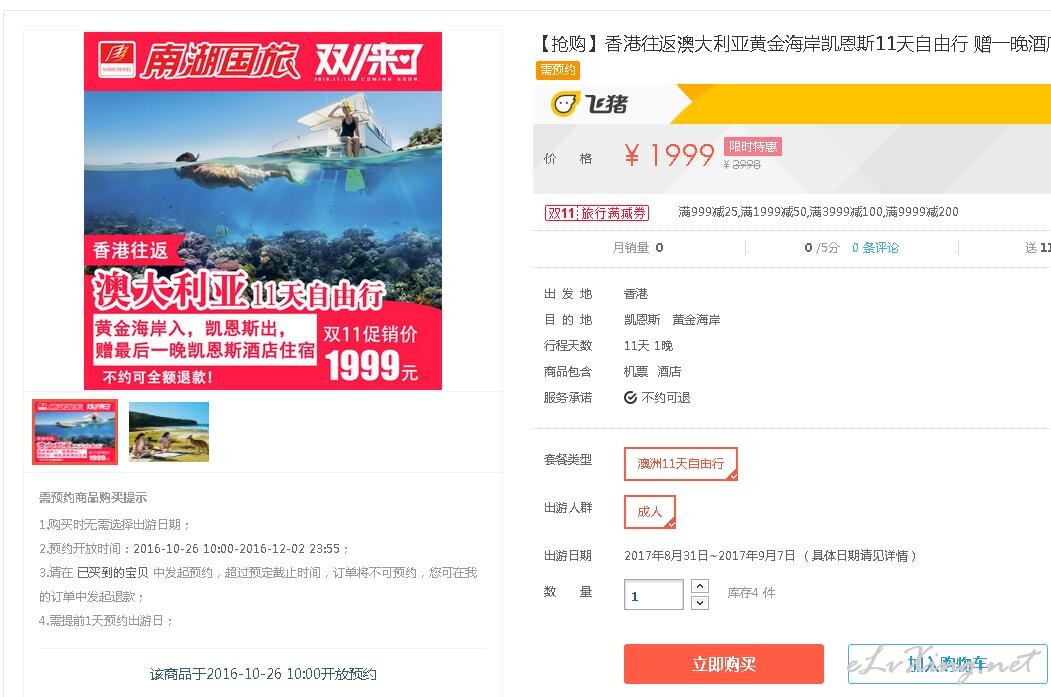Viewport: 1051px width, 697px height.
Task: Click the 需预约 orange tag
Action: click(x=558, y=70)
